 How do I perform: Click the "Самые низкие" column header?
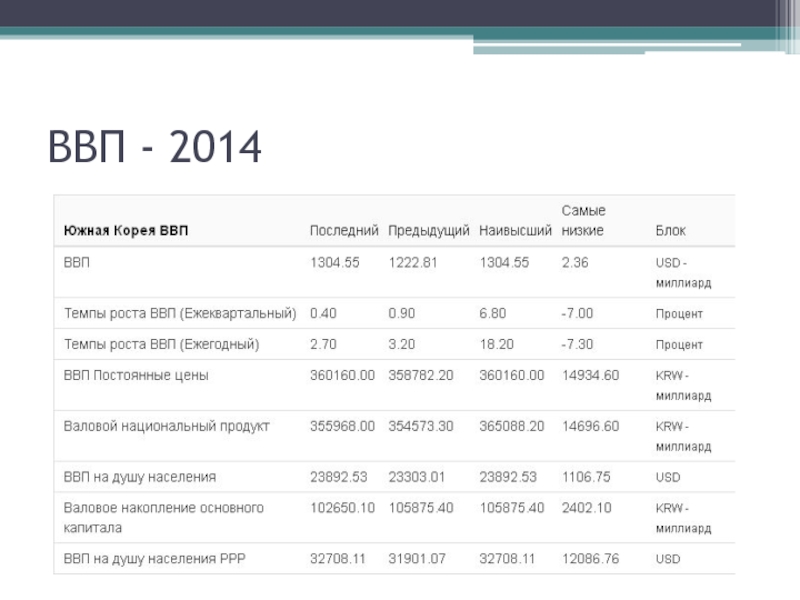pyautogui.click(x=583, y=221)
